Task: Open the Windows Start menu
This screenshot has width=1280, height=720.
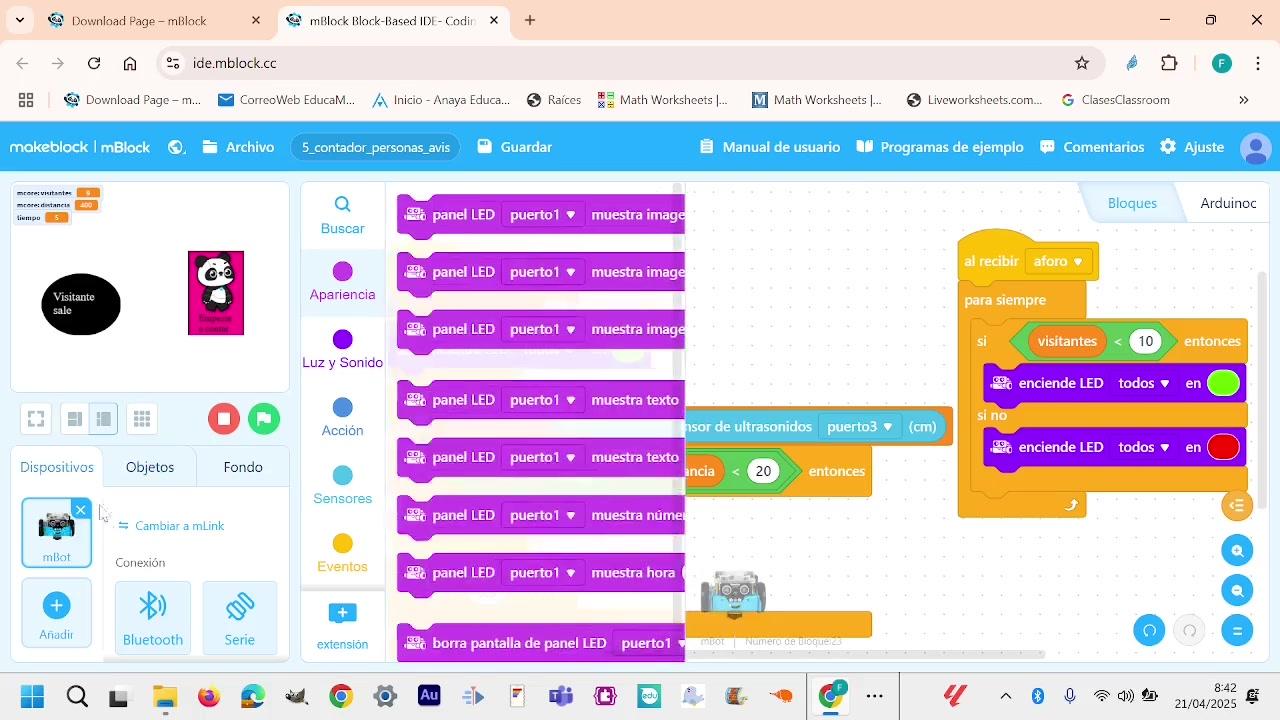Action: (33, 696)
